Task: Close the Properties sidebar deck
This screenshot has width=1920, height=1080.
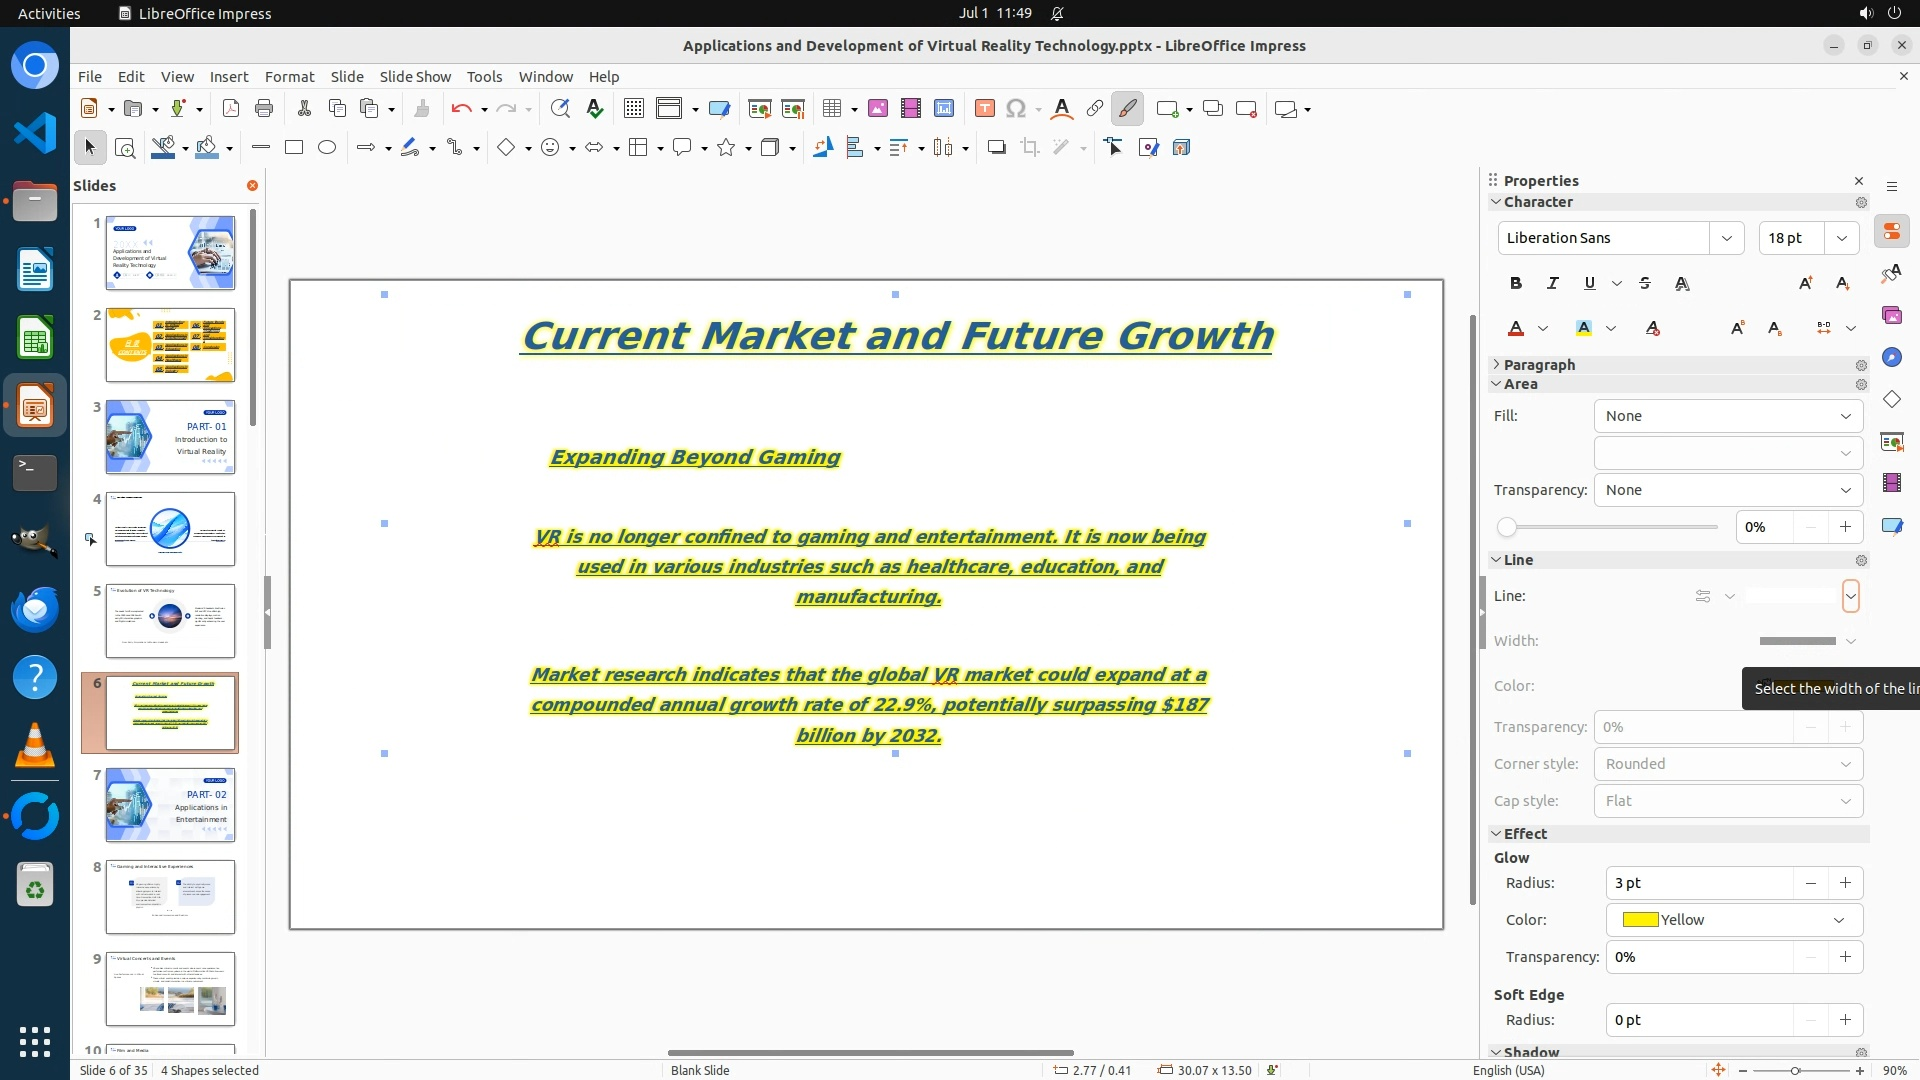Action: click(1859, 181)
